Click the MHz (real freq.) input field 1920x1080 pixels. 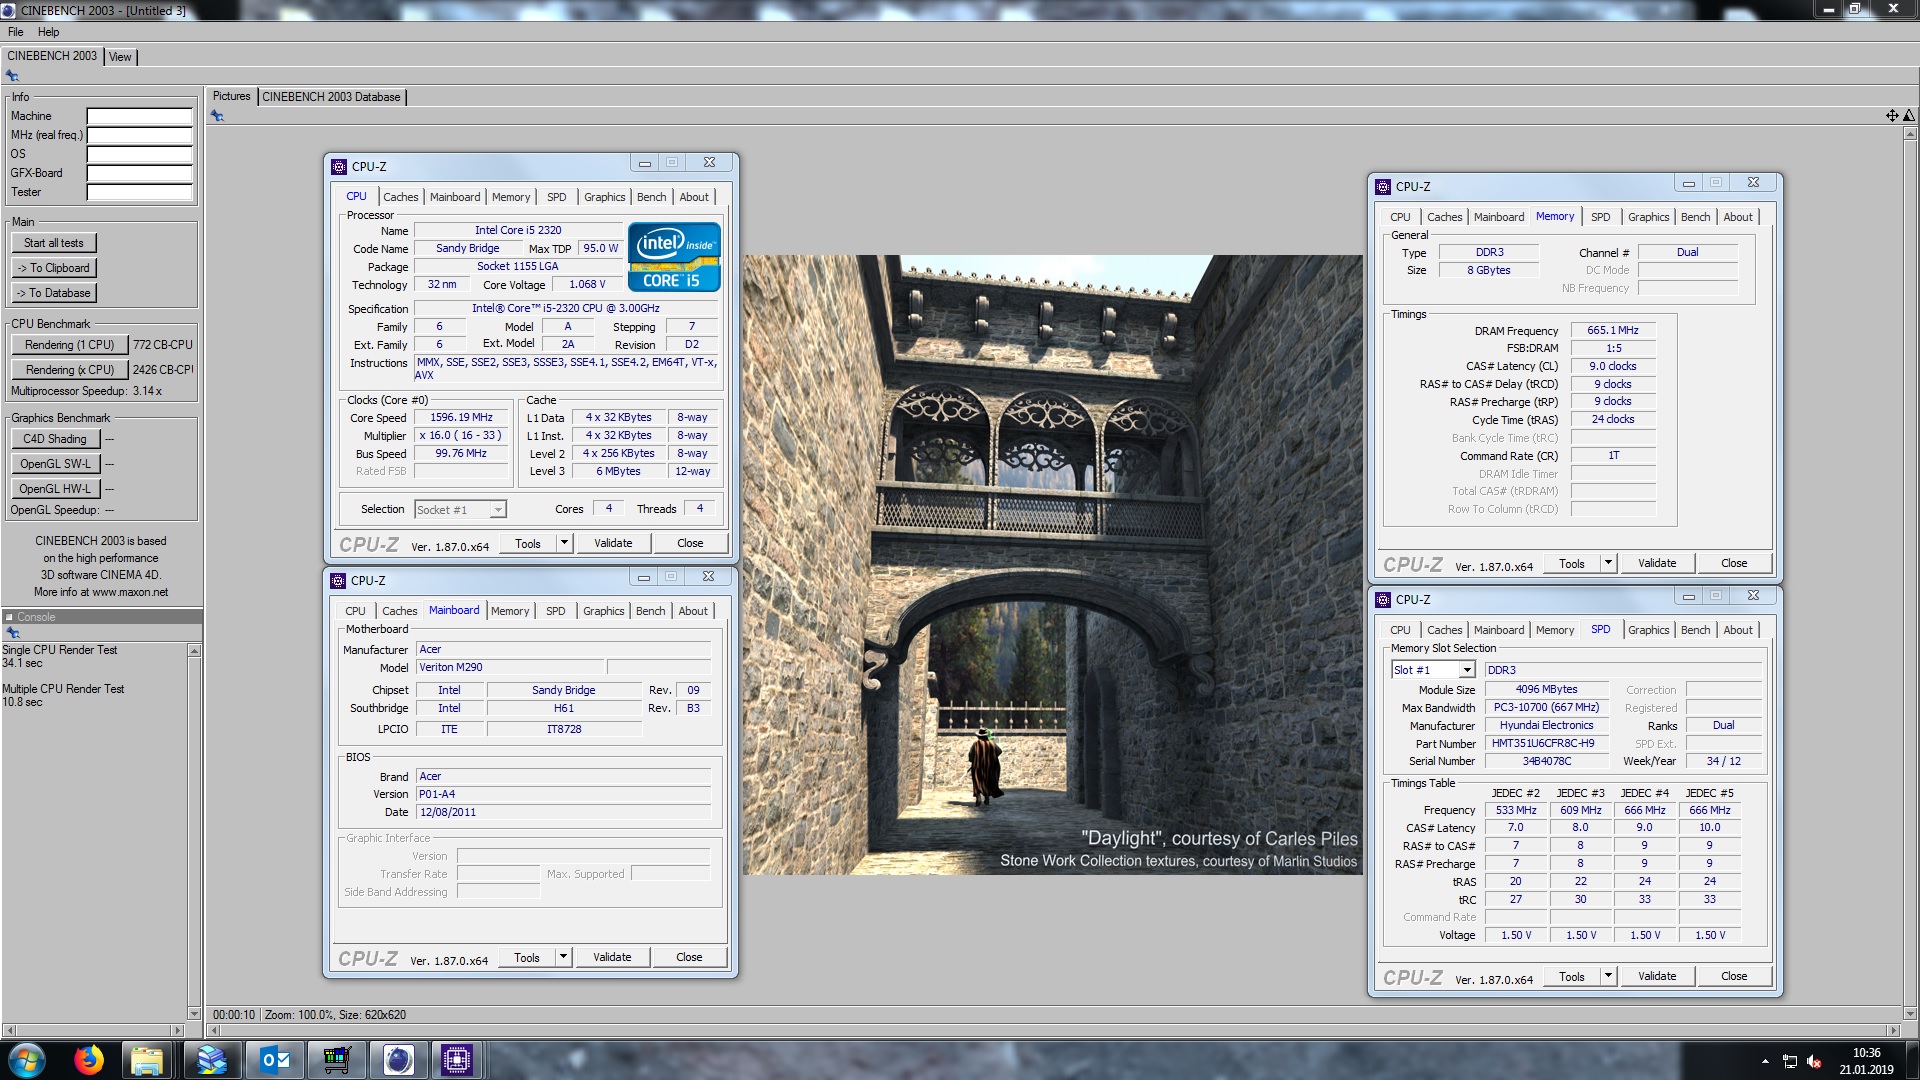pyautogui.click(x=139, y=135)
